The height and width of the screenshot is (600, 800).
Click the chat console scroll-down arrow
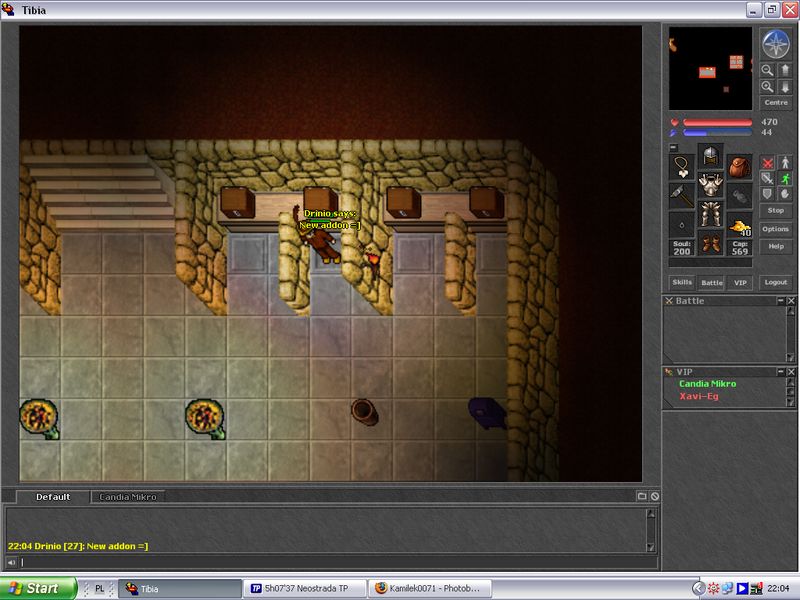tap(651, 547)
